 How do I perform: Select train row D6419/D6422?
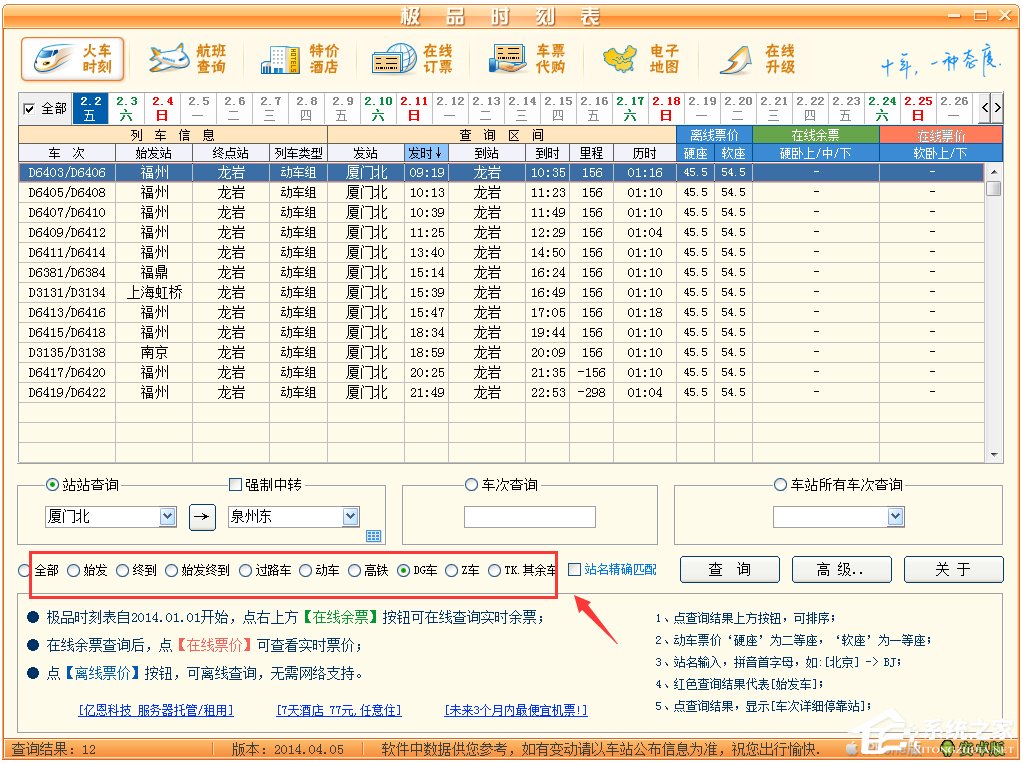501,392
